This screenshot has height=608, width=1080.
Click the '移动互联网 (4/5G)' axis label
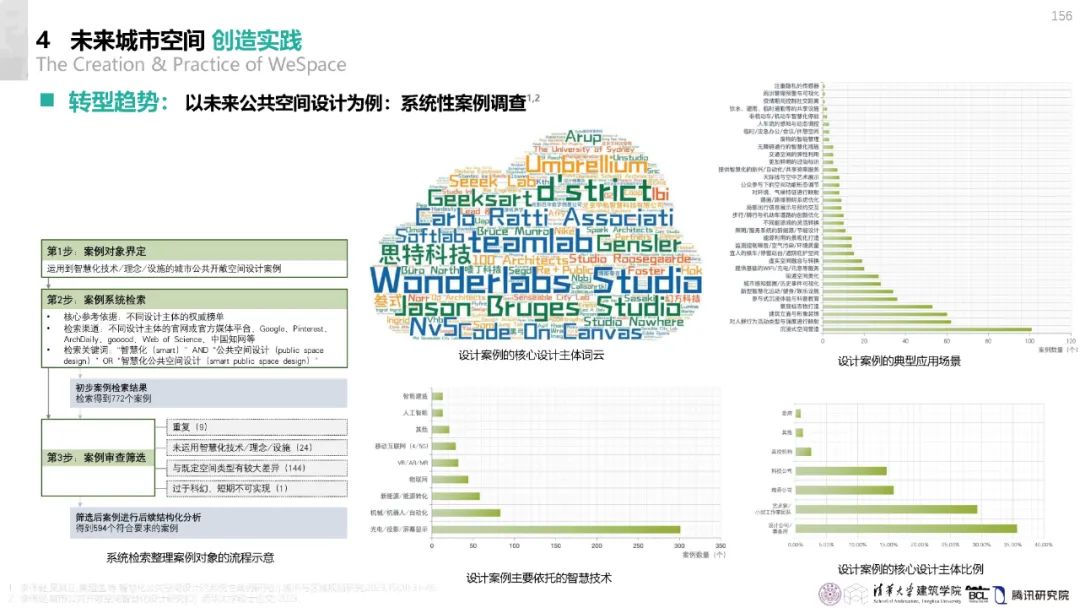tap(402, 446)
